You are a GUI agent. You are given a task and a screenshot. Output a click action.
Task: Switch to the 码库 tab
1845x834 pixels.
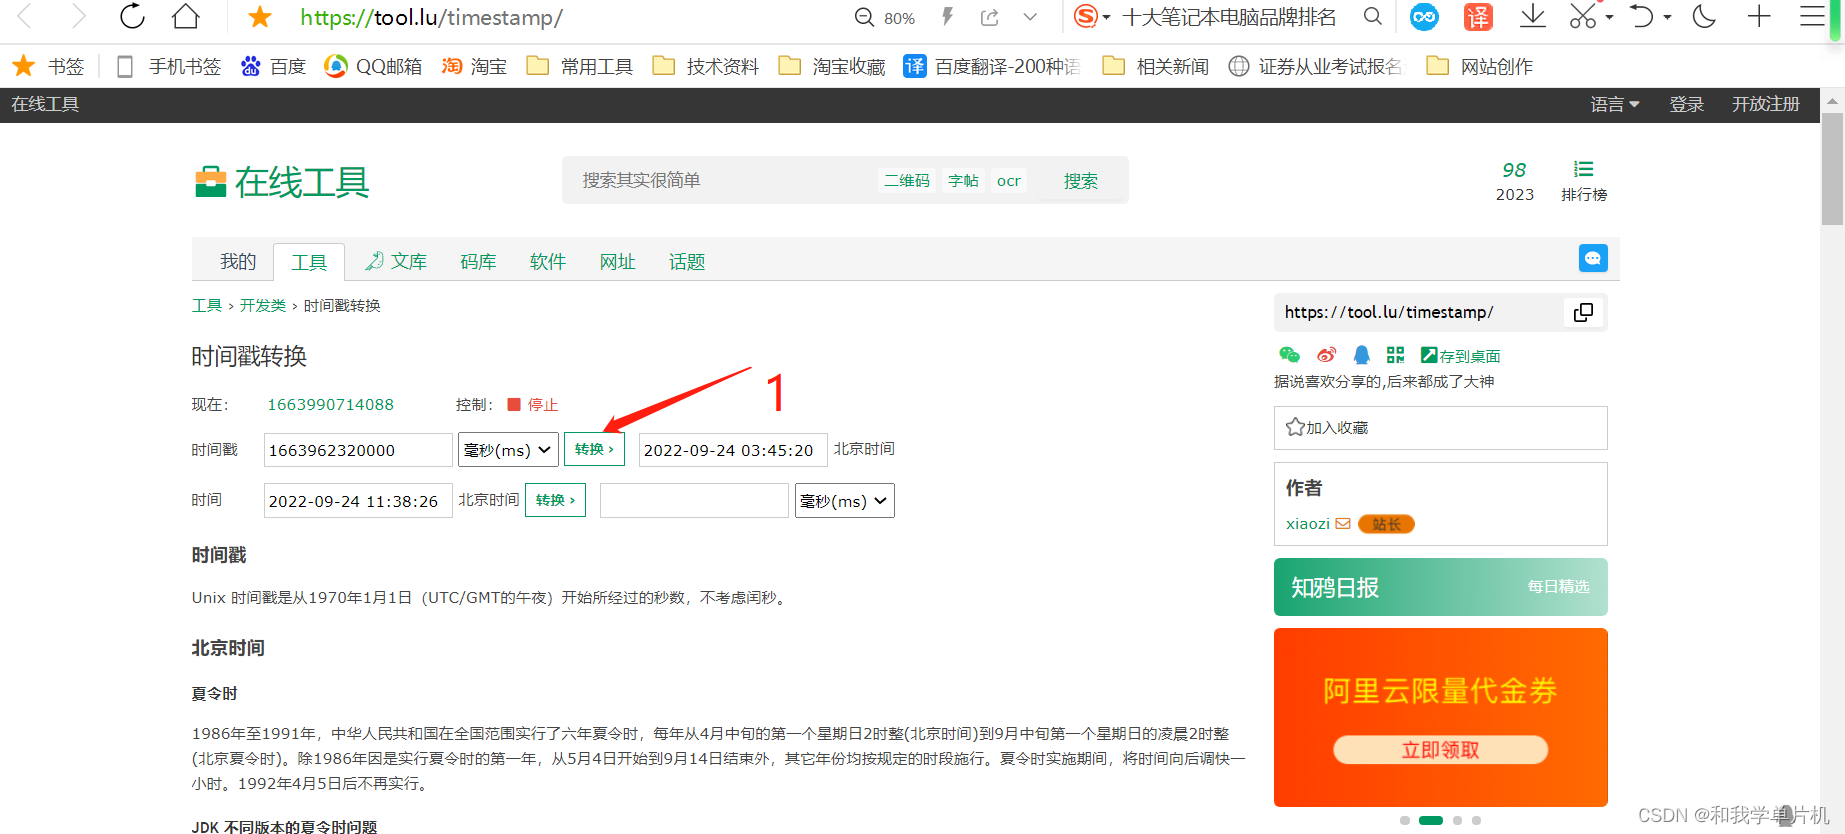pos(478,262)
